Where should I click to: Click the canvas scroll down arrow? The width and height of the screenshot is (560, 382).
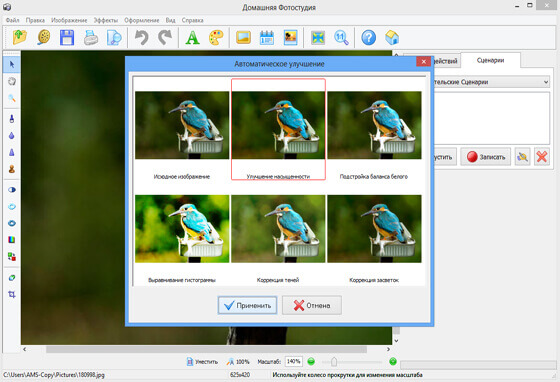tap(396, 341)
